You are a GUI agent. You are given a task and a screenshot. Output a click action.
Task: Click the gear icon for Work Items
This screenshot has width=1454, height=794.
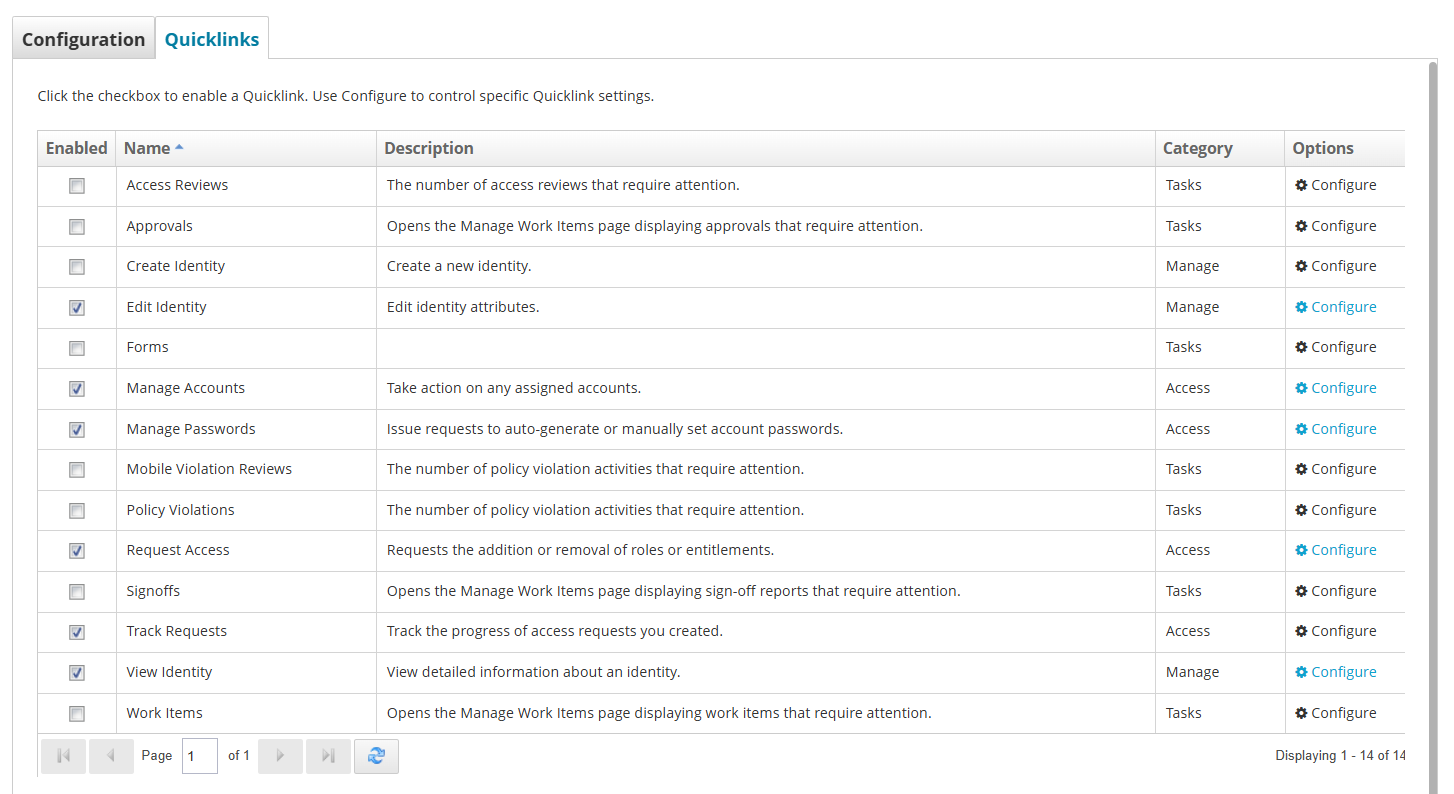point(1301,713)
